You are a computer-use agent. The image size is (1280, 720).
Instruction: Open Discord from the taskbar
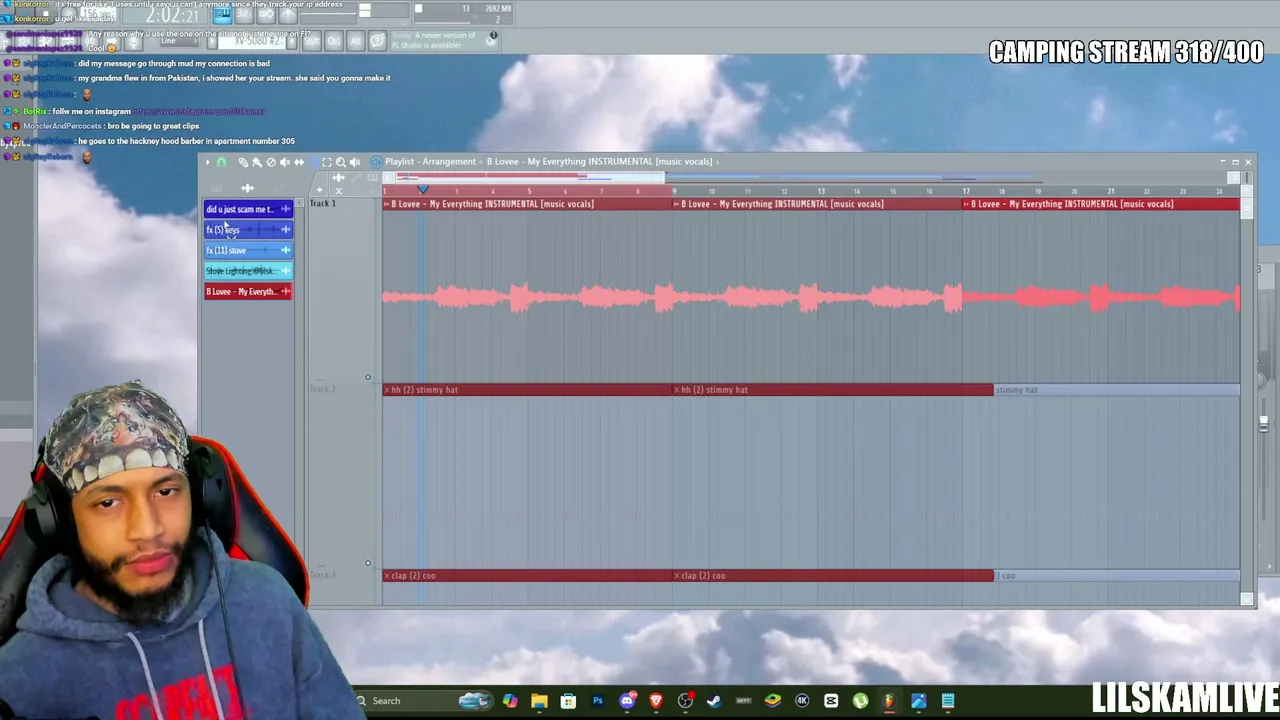click(627, 701)
